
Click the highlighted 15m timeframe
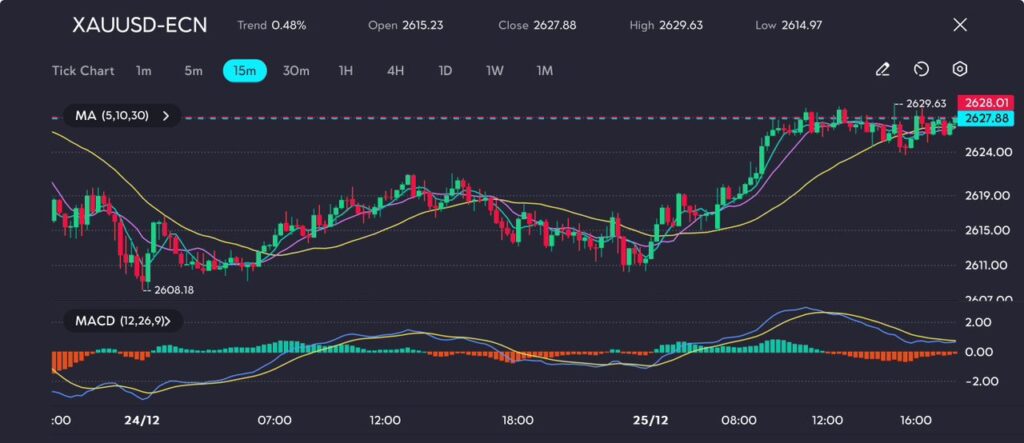tap(245, 71)
